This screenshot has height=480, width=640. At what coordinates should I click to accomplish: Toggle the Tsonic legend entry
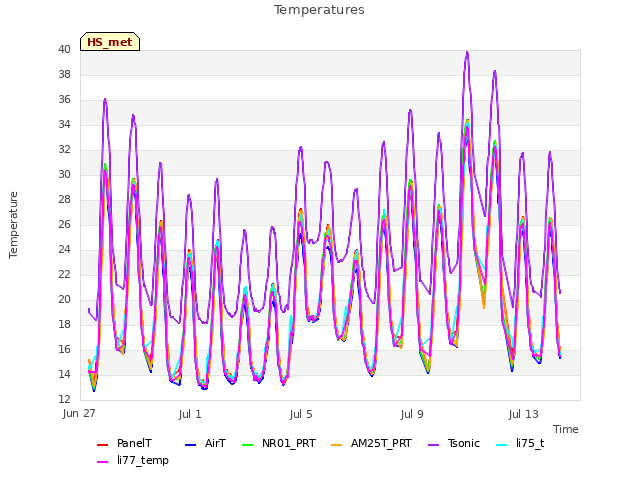point(453,444)
